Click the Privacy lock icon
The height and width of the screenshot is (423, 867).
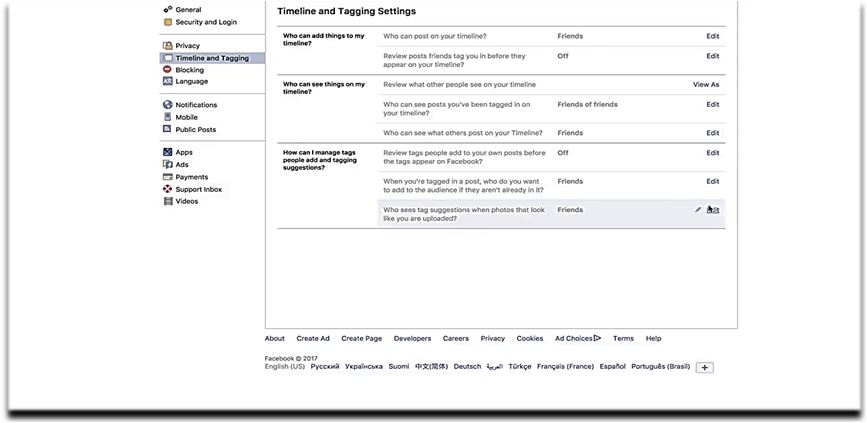pyautogui.click(x=168, y=45)
